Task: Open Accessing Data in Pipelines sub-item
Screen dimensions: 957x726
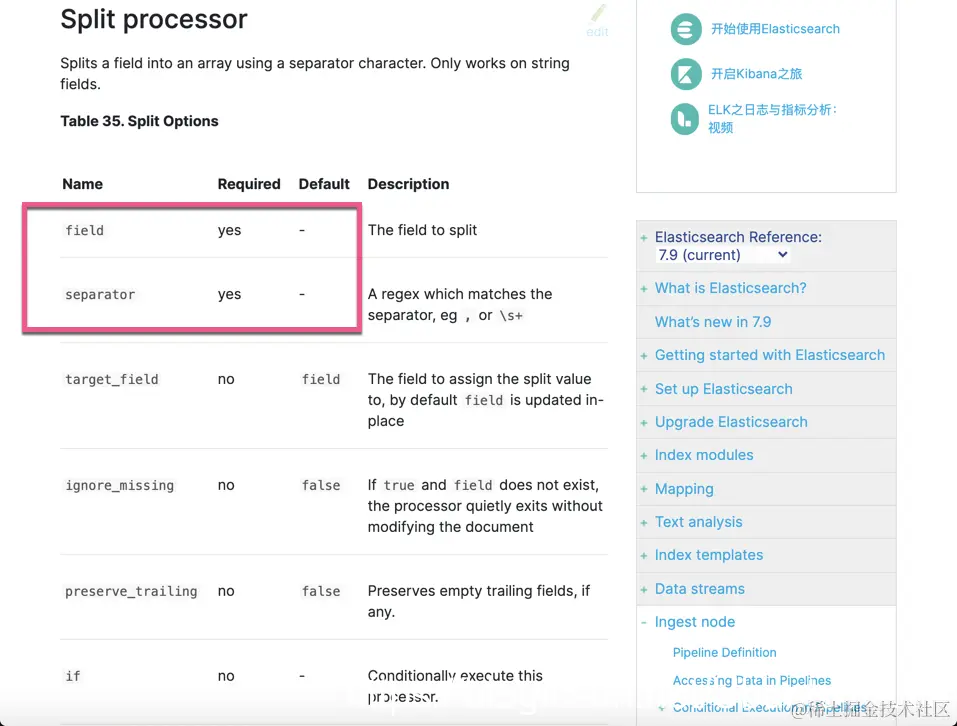Action: (752, 680)
